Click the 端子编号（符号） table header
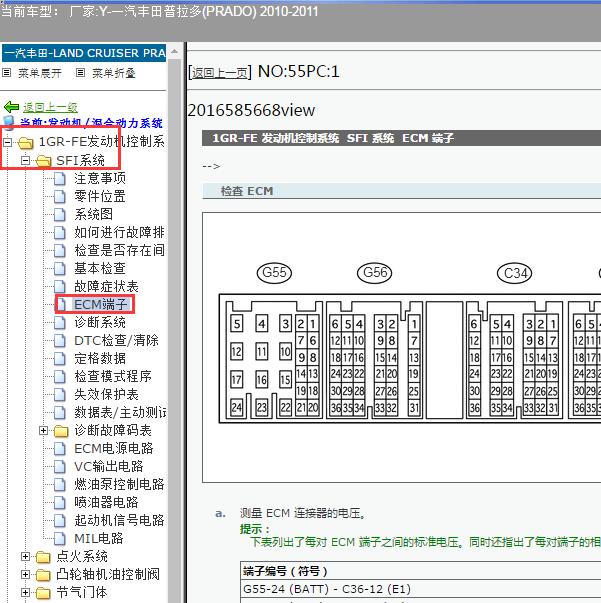Viewport: 601px width, 603px height. click(421, 571)
